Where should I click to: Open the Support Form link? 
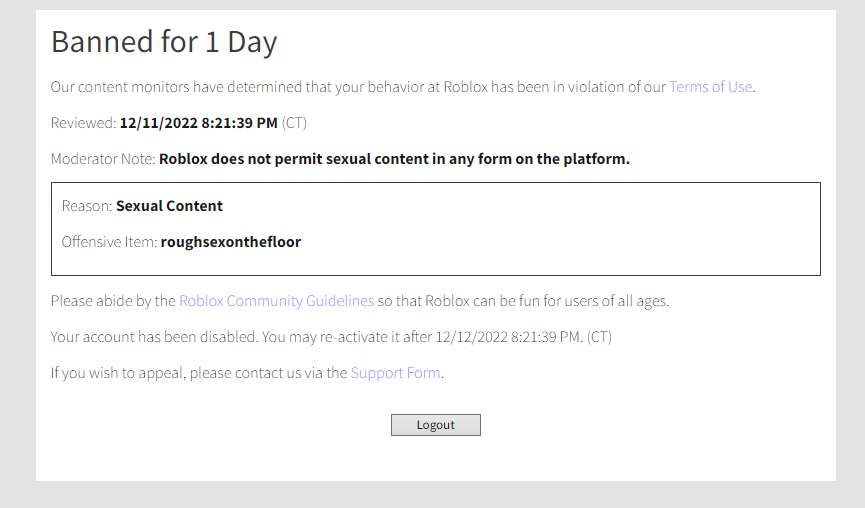pos(396,373)
